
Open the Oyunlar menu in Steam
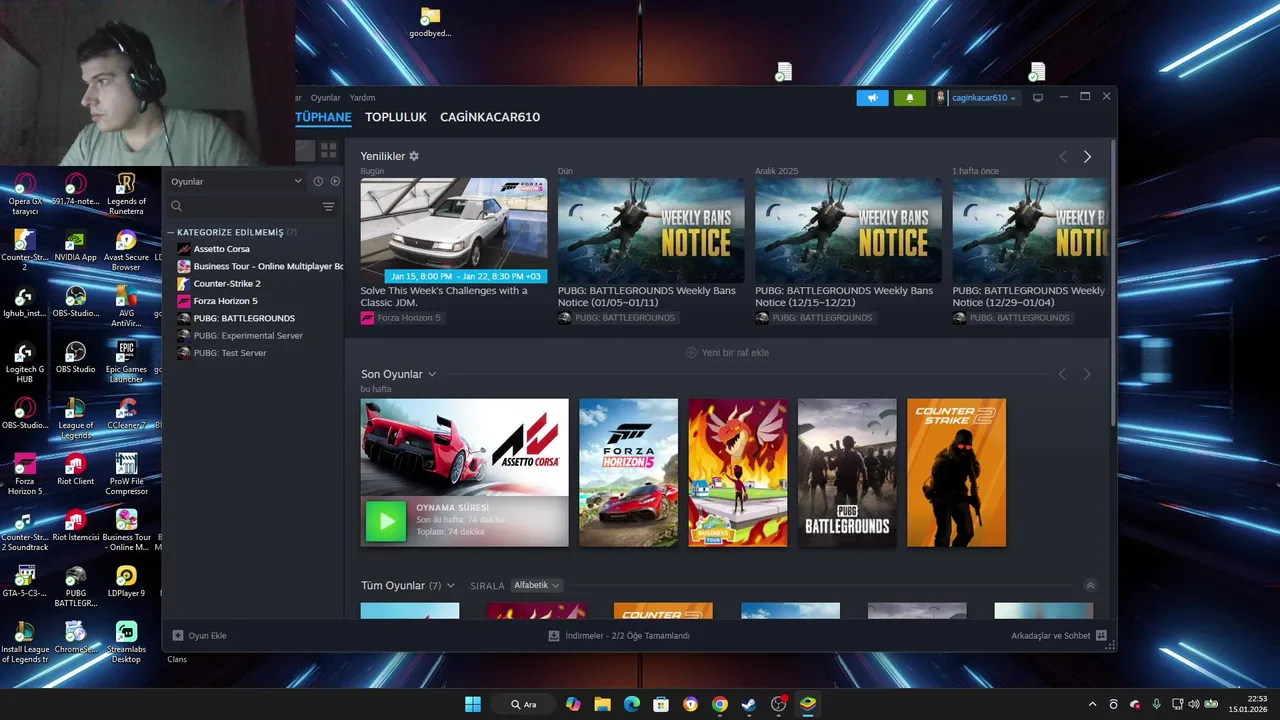[326, 98]
